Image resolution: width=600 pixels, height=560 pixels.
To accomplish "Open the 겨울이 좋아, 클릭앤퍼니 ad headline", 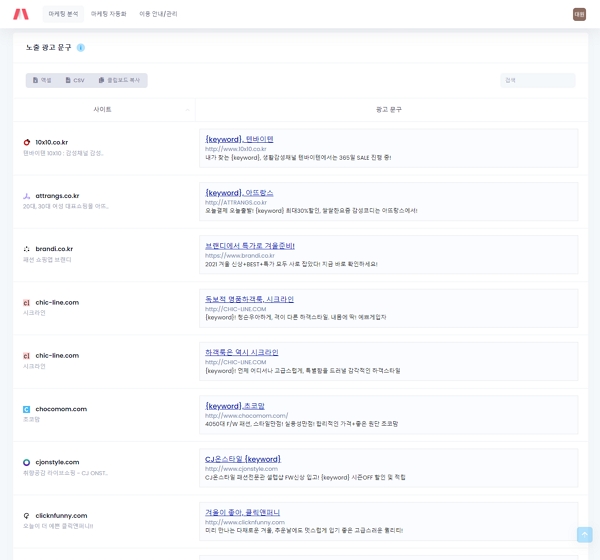I will [x=243, y=512].
